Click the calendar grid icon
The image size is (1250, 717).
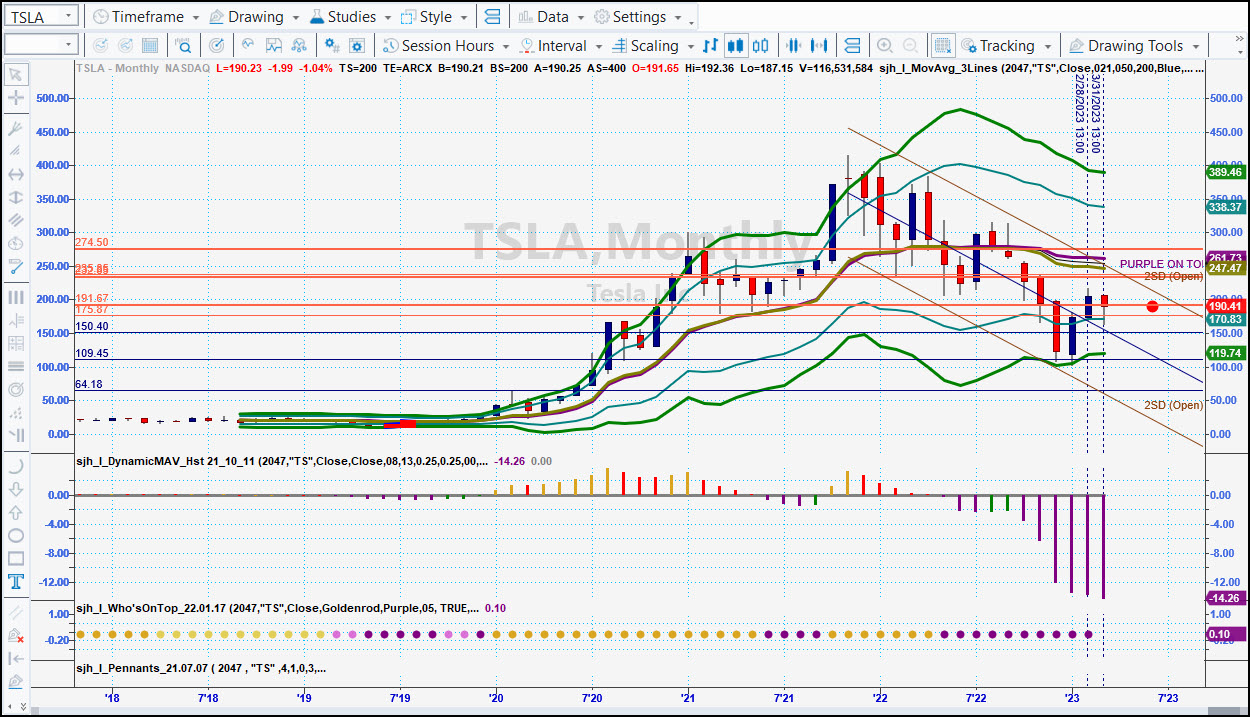150,46
